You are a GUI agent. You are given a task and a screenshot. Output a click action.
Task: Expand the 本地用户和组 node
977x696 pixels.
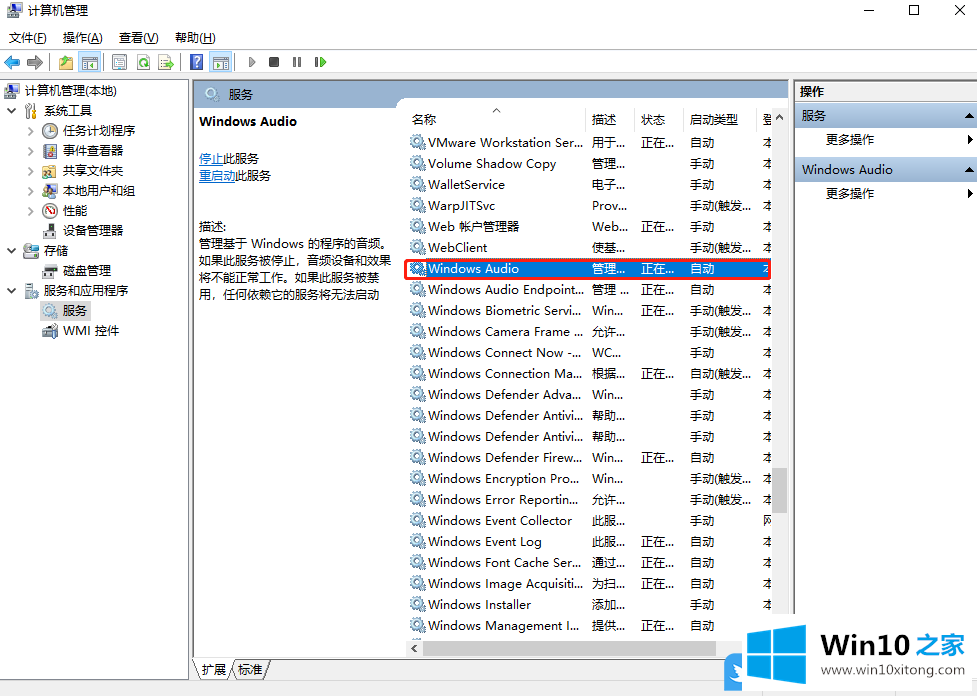tap(31, 191)
